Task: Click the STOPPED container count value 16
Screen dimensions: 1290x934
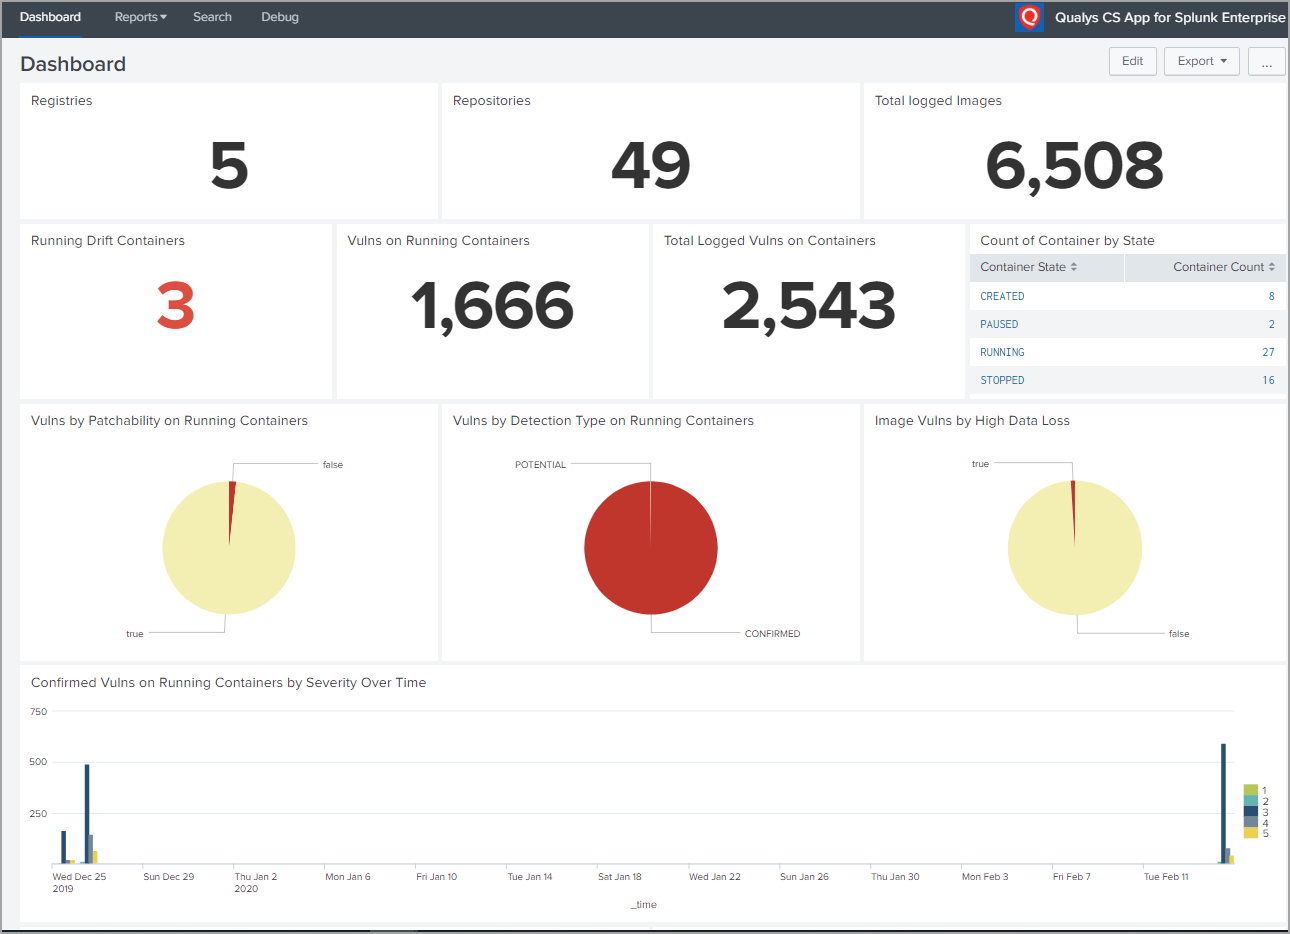Action: pos(1268,380)
